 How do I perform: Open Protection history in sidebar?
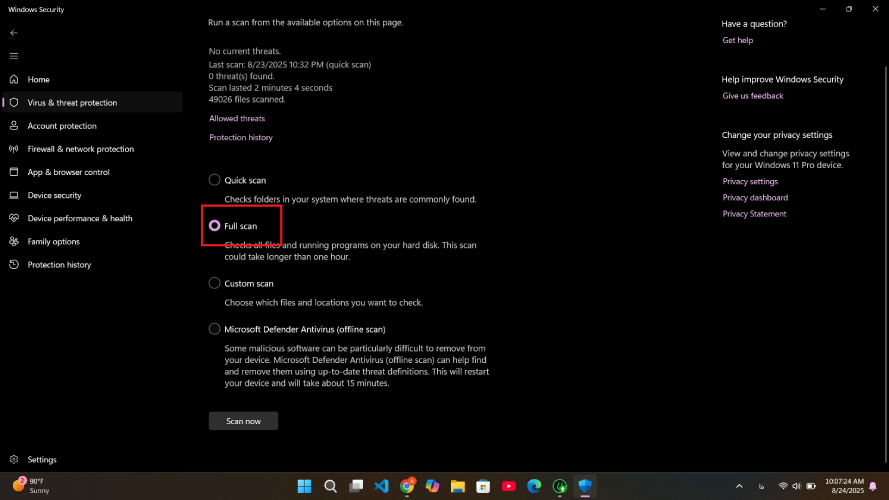tap(59, 265)
